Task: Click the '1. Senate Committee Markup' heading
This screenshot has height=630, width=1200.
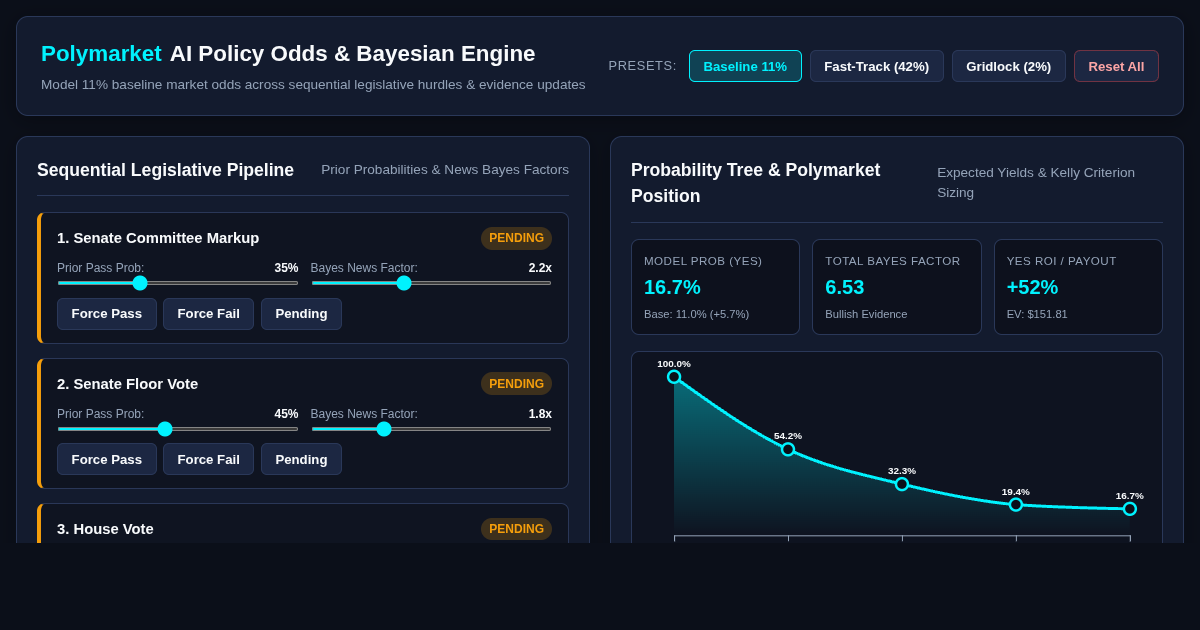Action: coord(158,238)
